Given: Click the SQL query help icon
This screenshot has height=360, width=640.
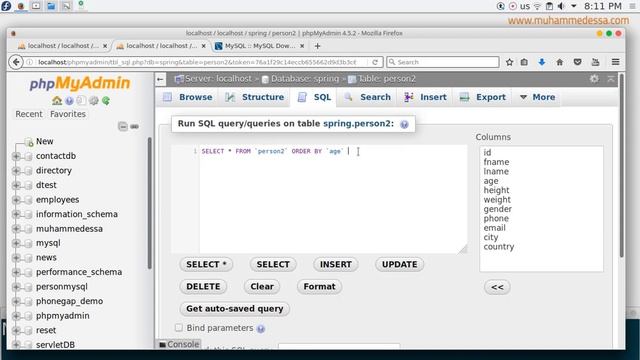Looking at the screenshot, I should (x=404, y=124).
